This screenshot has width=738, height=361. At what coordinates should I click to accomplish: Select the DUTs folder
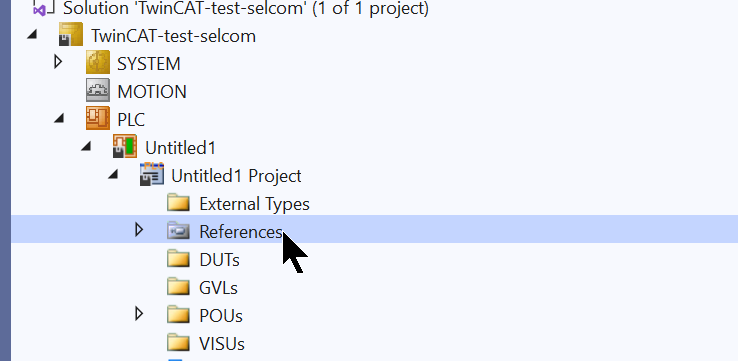(219, 259)
